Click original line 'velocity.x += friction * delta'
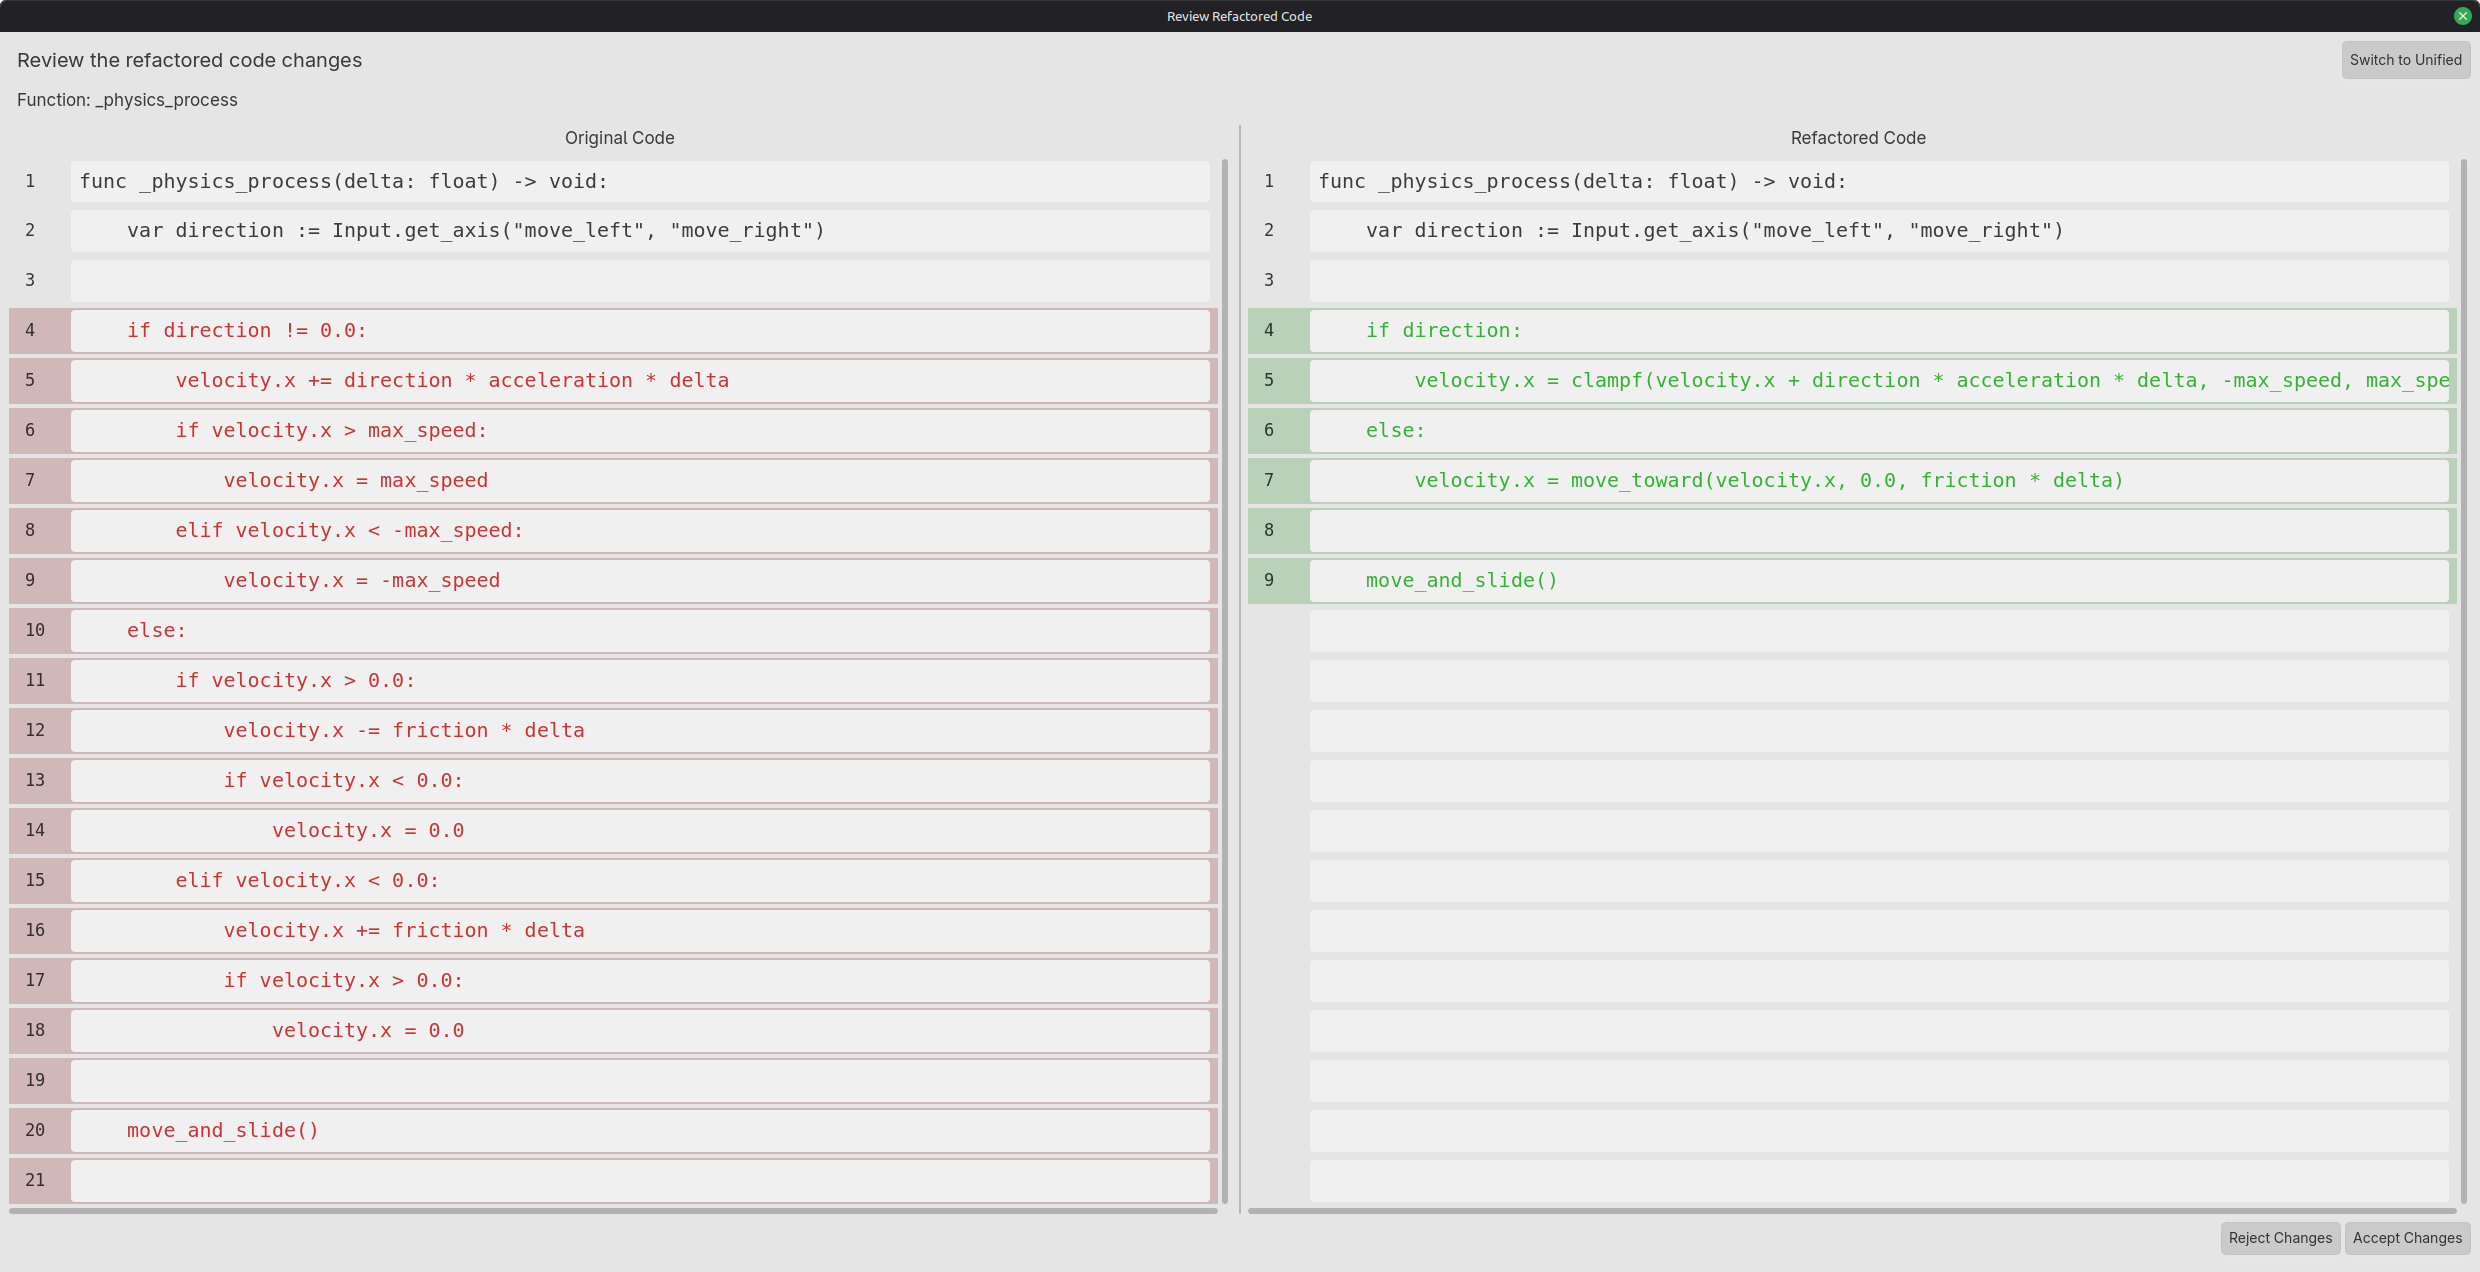 [640, 931]
